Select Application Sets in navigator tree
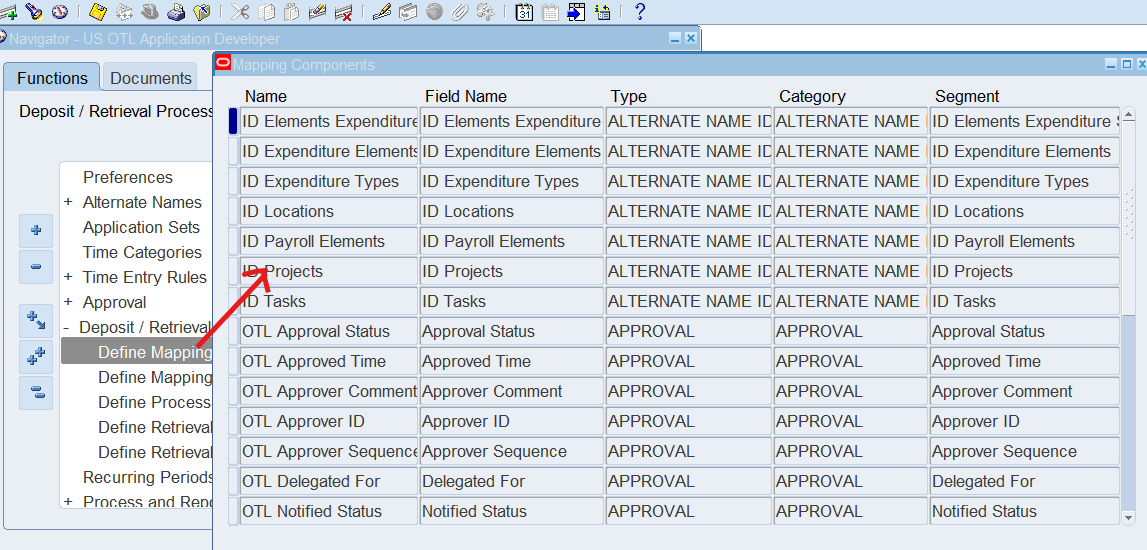Image resolution: width=1147 pixels, height=550 pixels. [141, 227]
